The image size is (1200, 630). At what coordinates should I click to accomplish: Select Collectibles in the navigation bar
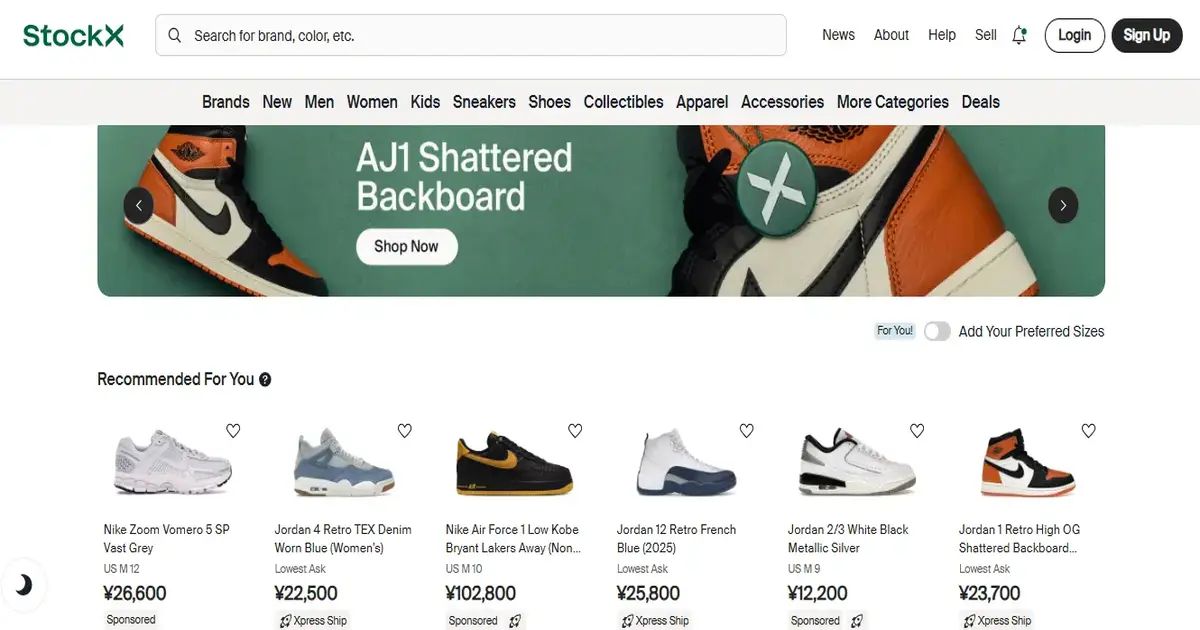[x=623, y=102]
